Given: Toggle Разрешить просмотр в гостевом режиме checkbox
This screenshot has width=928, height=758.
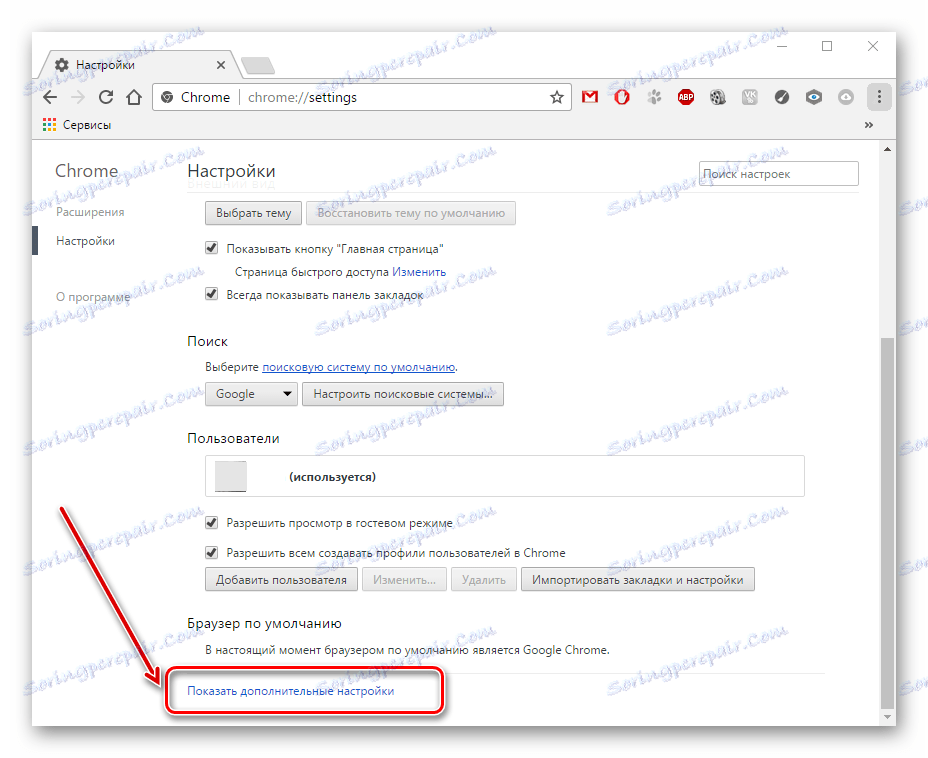Looking at the screenshot, I should 211,522.
